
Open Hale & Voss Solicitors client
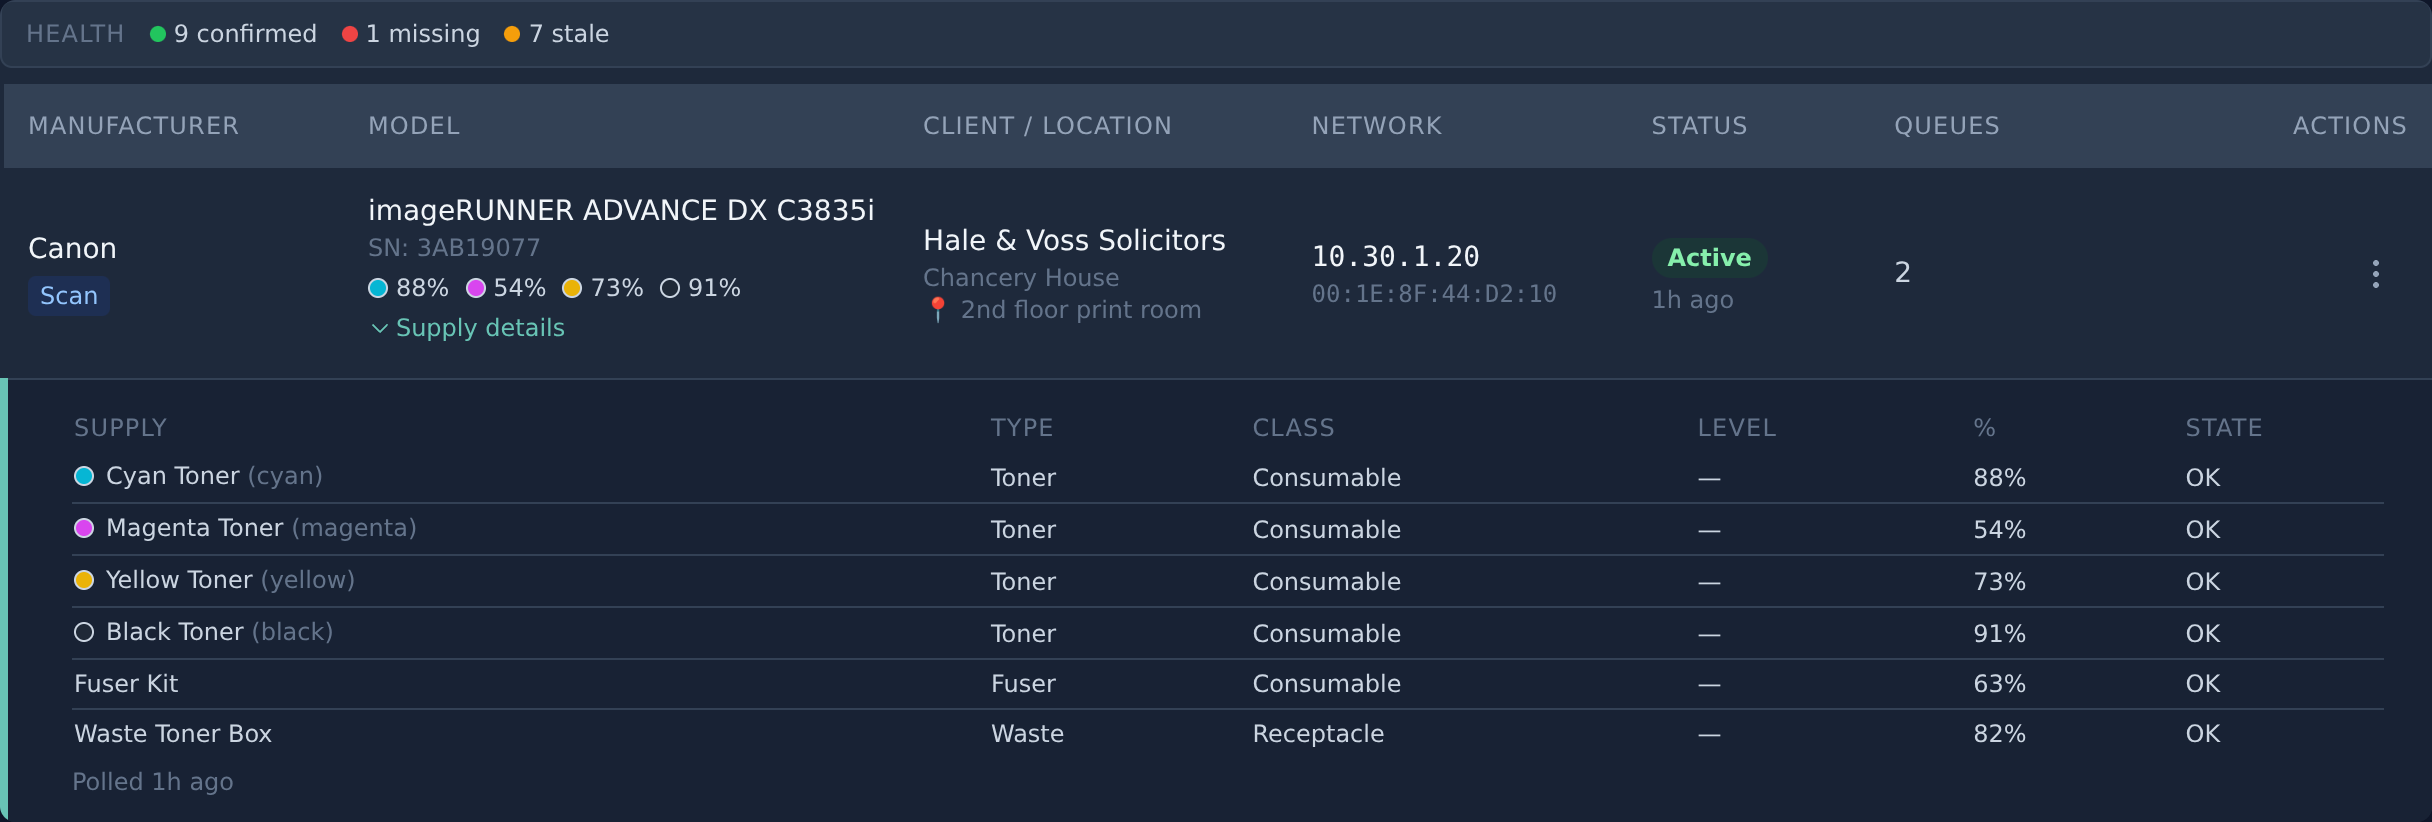coord(1074,241)
